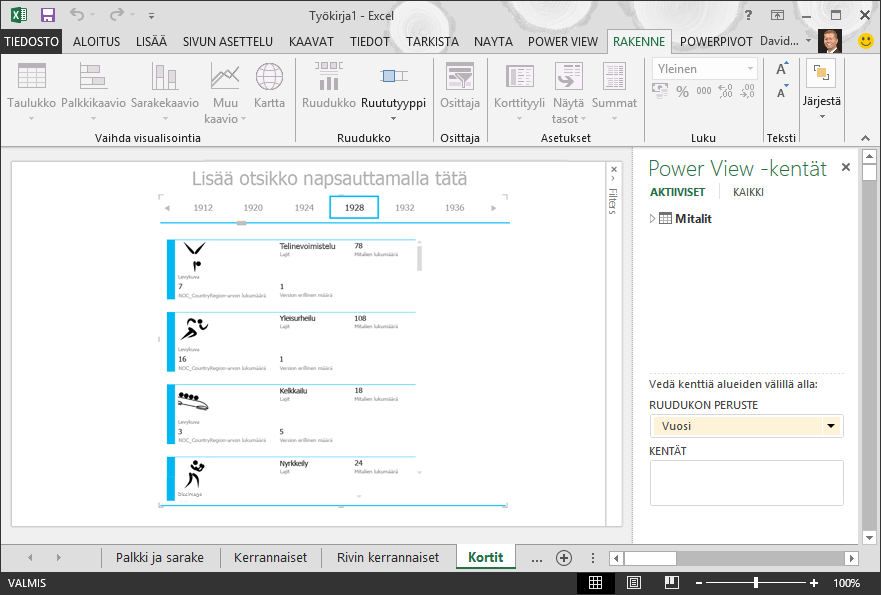The image size is (881, 595).
Task: Switch to Page Layout view icon
Action: click(x=634, y=583)
